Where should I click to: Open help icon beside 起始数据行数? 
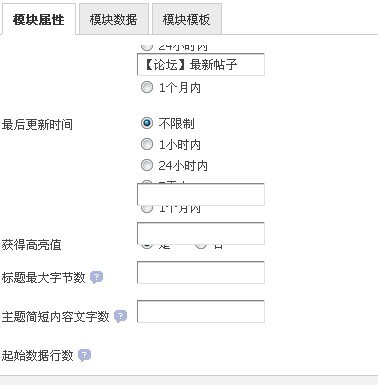tap(84, 355)
